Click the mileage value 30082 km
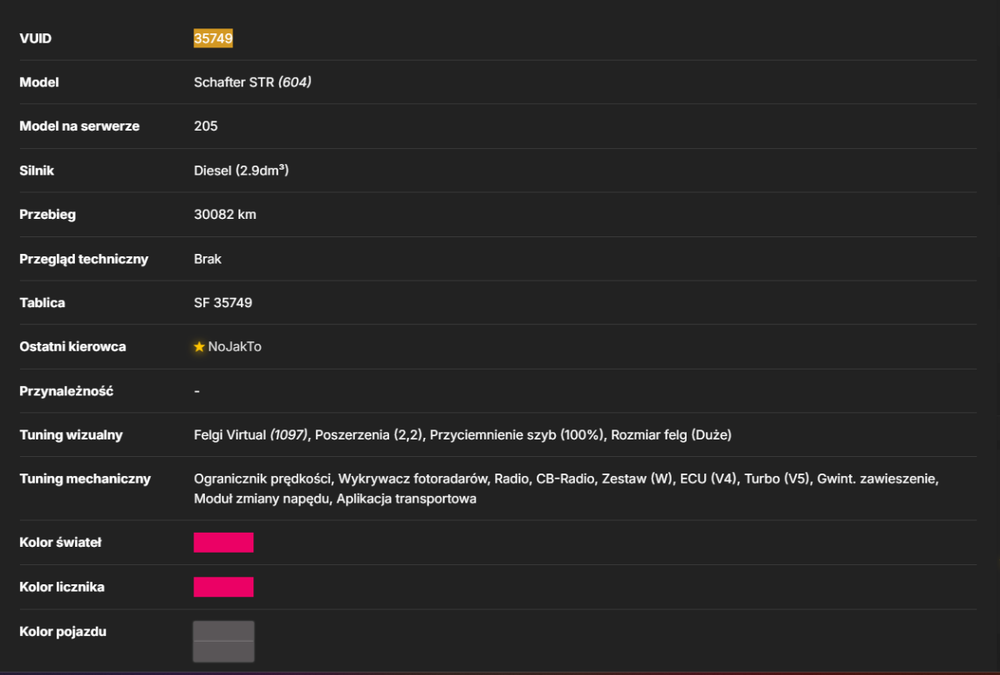Screen dimensions: 1000x675 point(224,214)
